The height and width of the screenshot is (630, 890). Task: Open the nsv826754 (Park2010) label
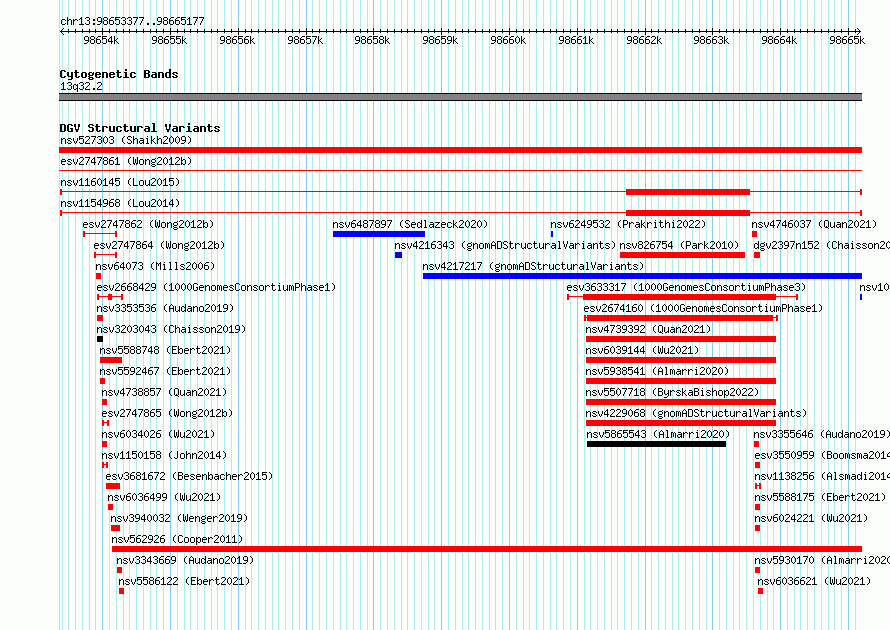[679, 245]
